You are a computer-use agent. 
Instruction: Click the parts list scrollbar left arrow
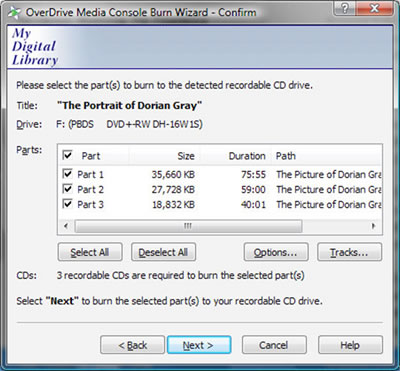pos(66,226)
